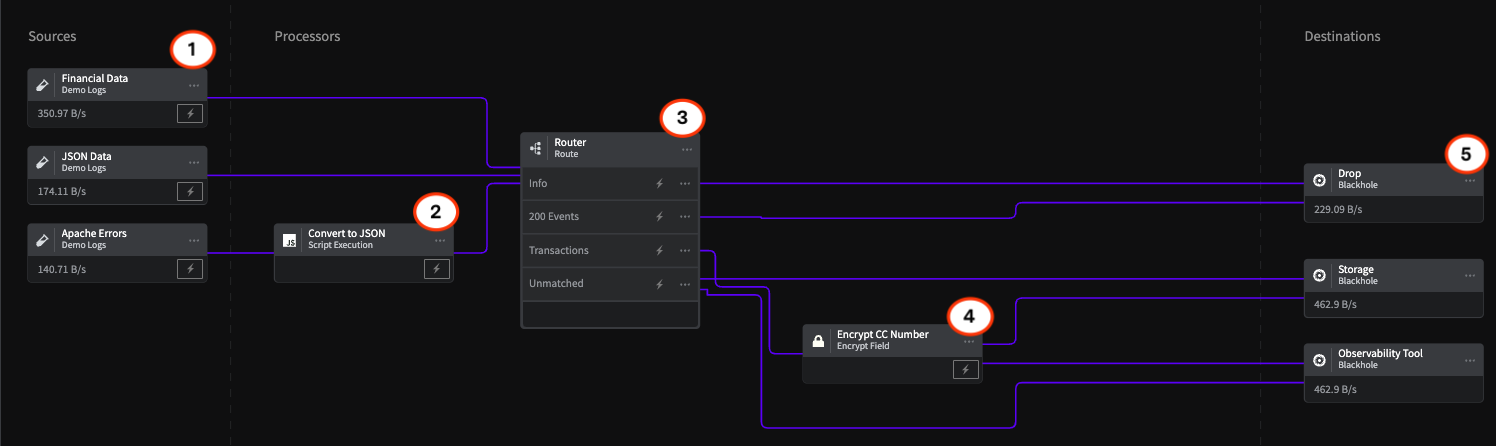Image resolution: width=1496 pixels, height=446 pixels.
Task: Click the lightning icon on the Unmatched route
Action: tap(659, 284)
